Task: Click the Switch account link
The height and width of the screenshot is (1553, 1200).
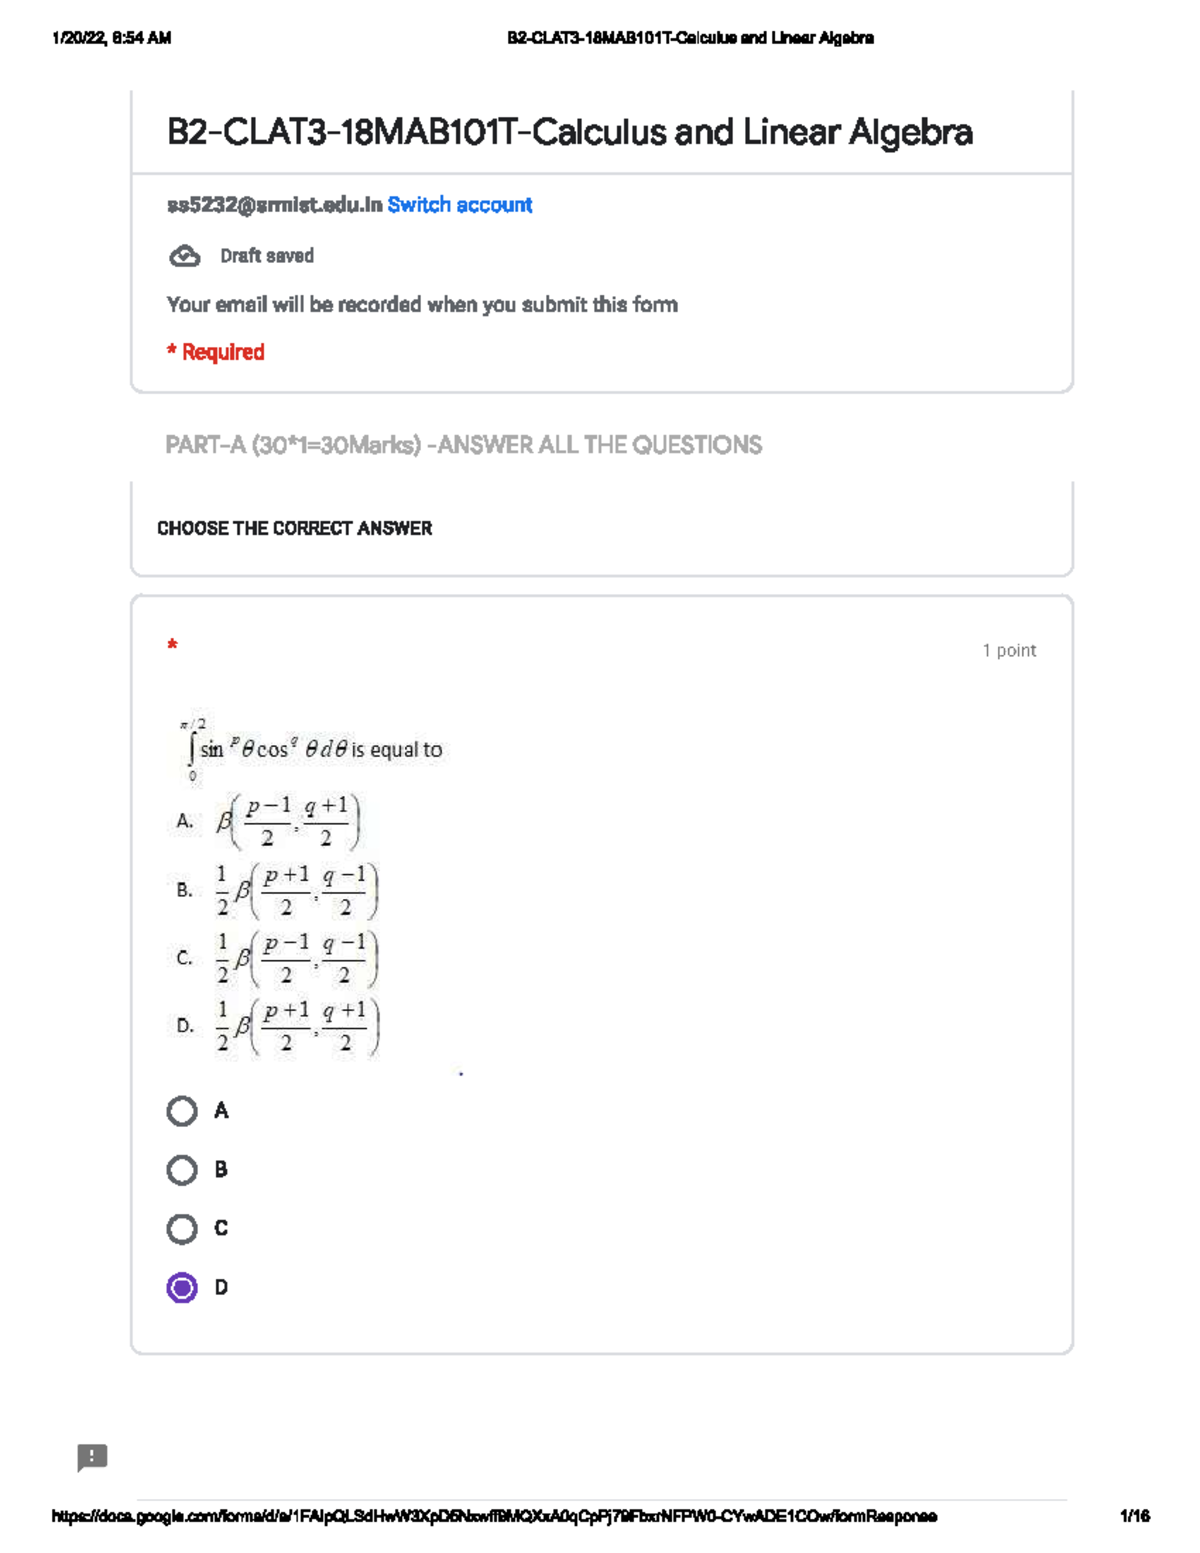Action: point(459,205)
